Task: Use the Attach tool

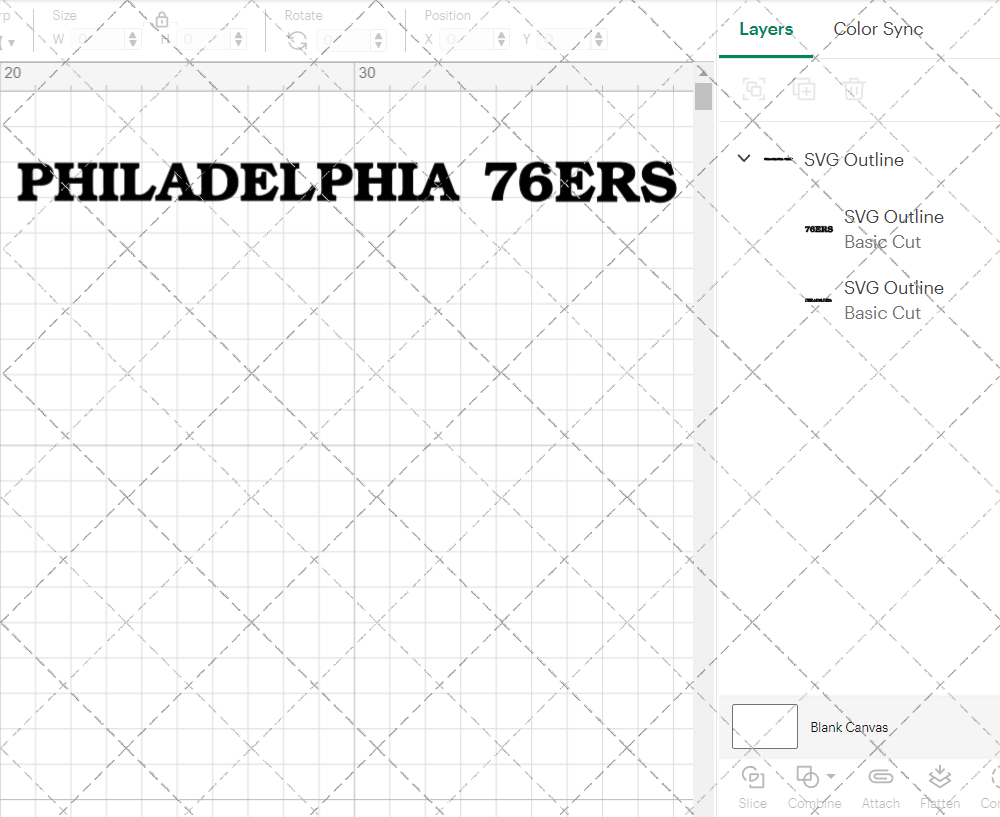Action: [x=880, y=777]
